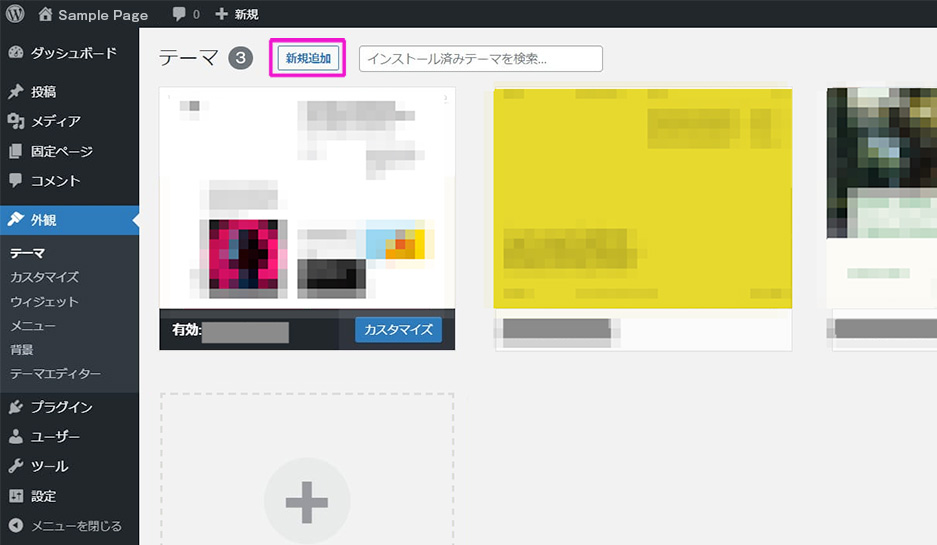Click the comments bubble icon in admin bar
This screenshot has width=937, height=545.
pyautogui.click(x=179, y=14)
